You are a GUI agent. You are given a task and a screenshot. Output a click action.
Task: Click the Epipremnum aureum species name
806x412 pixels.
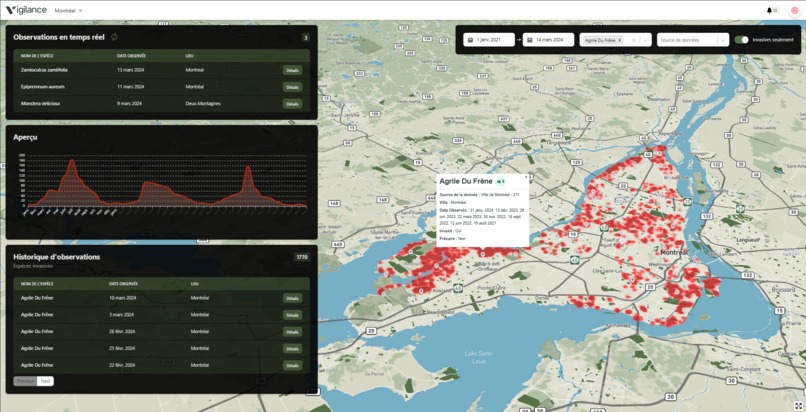point(43,87)
